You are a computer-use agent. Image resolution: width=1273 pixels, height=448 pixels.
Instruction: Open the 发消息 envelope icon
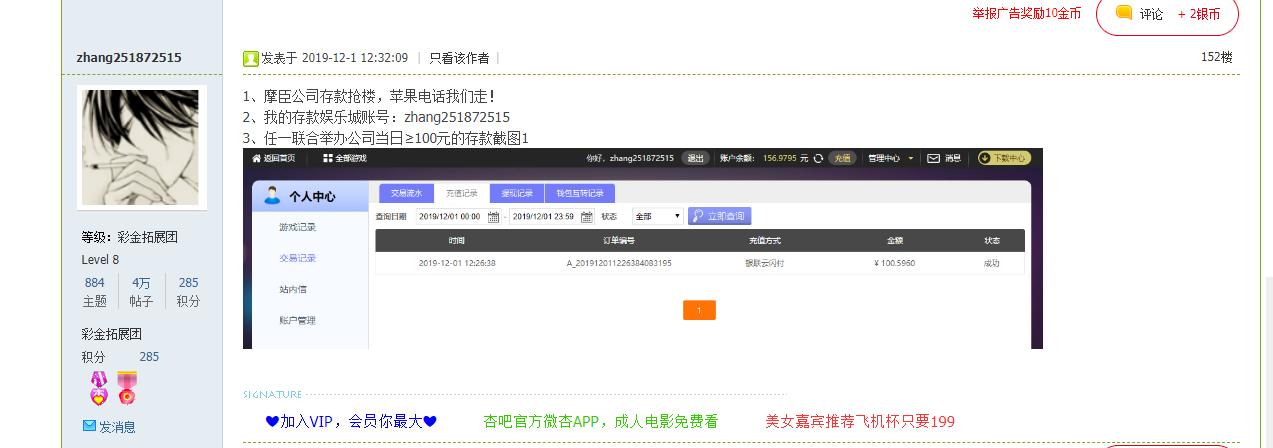coord(89,426)
